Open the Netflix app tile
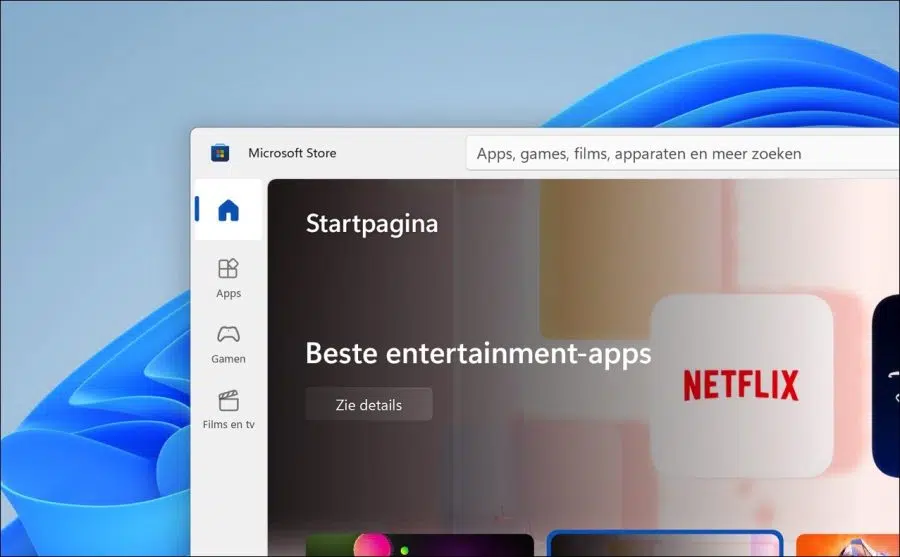 (x=741, y=385)
